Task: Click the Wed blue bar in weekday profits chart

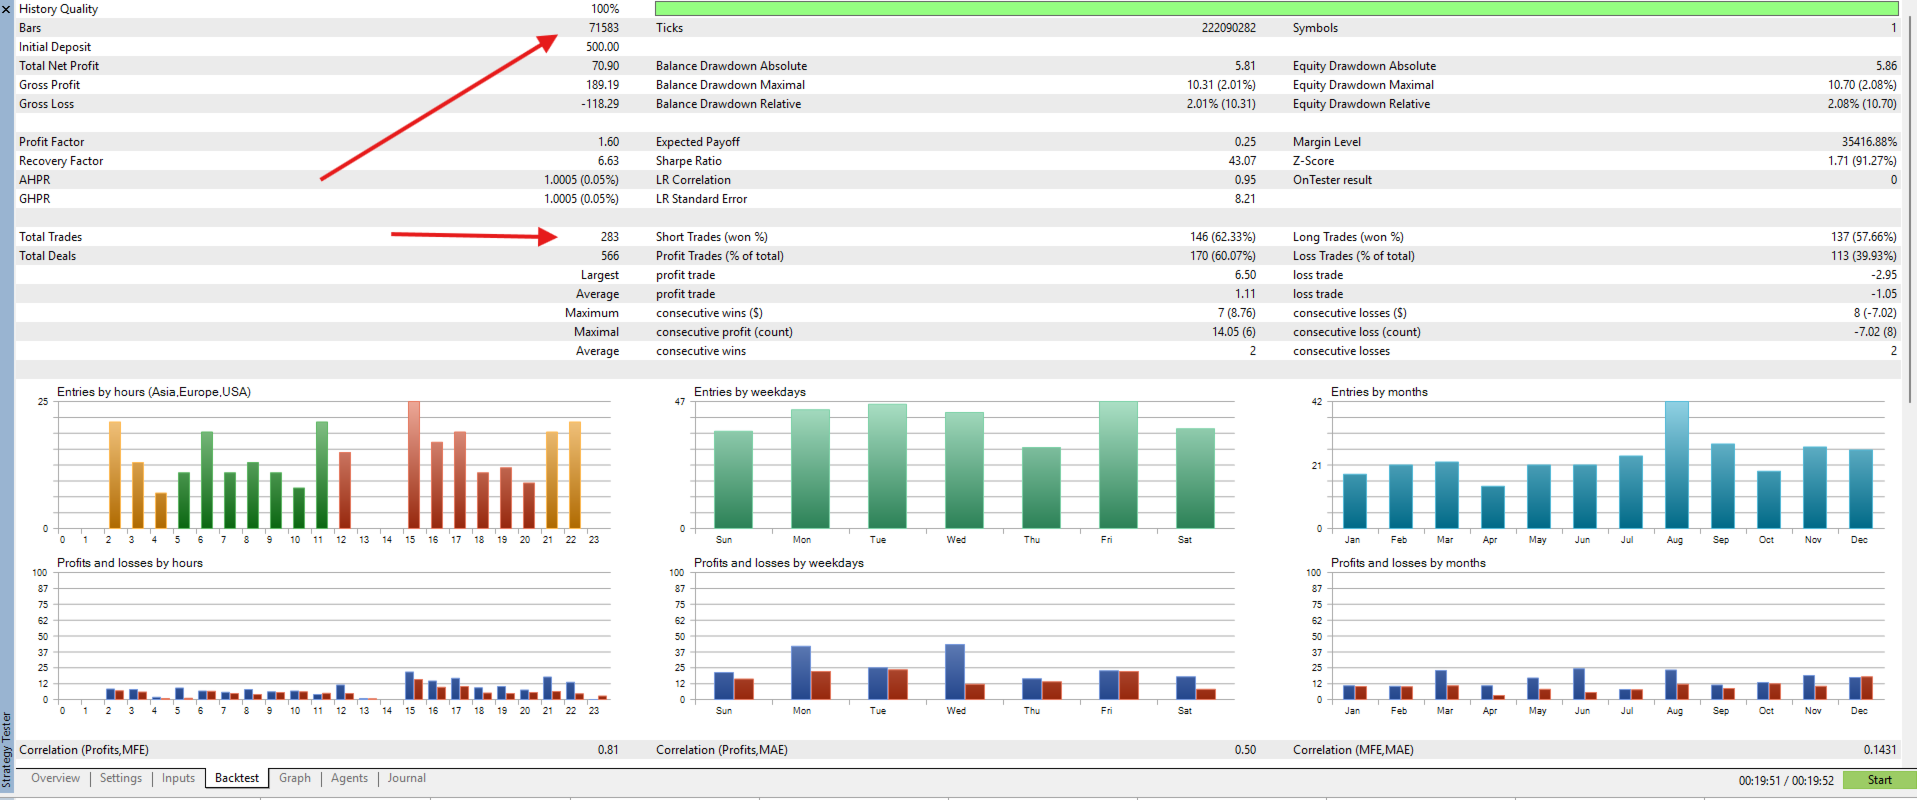Action: tap(955, 672)
